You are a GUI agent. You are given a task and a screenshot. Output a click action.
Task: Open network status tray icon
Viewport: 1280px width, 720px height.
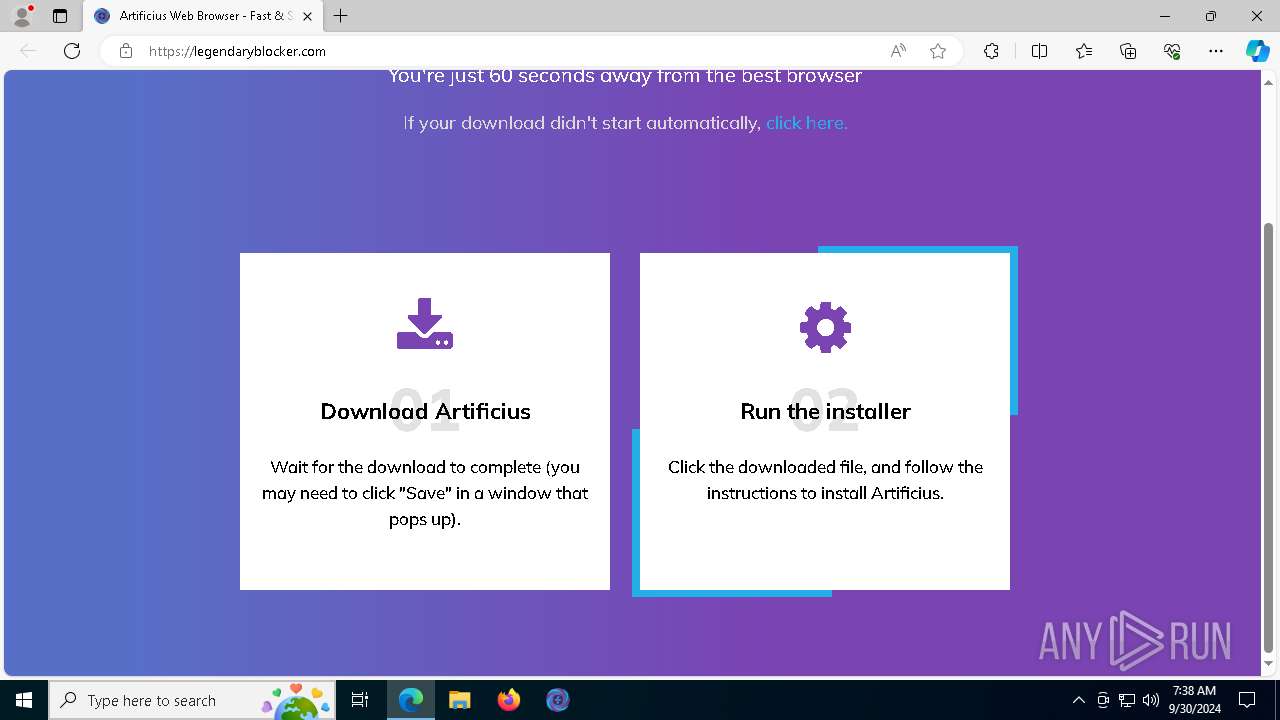point(1127,700)
